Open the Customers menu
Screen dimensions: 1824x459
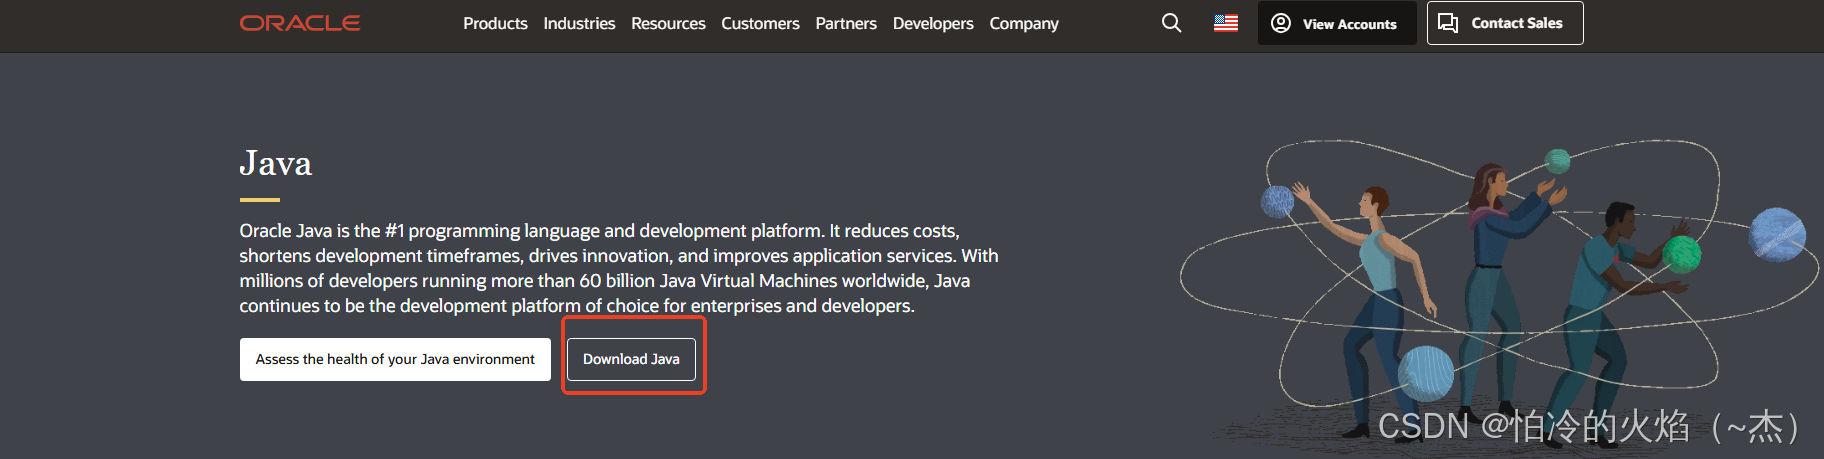tap(760, 23)
